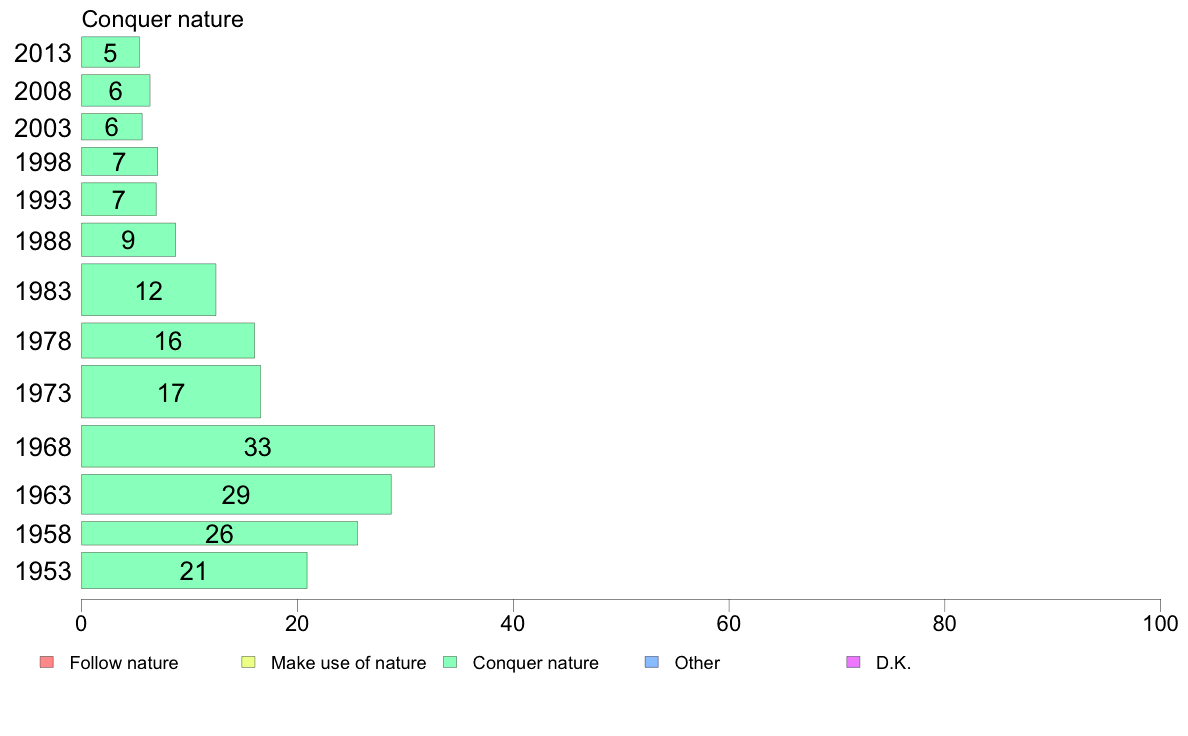Click the 2013 bar showing 5
The image size is (1188, 736).
(110, 52)
